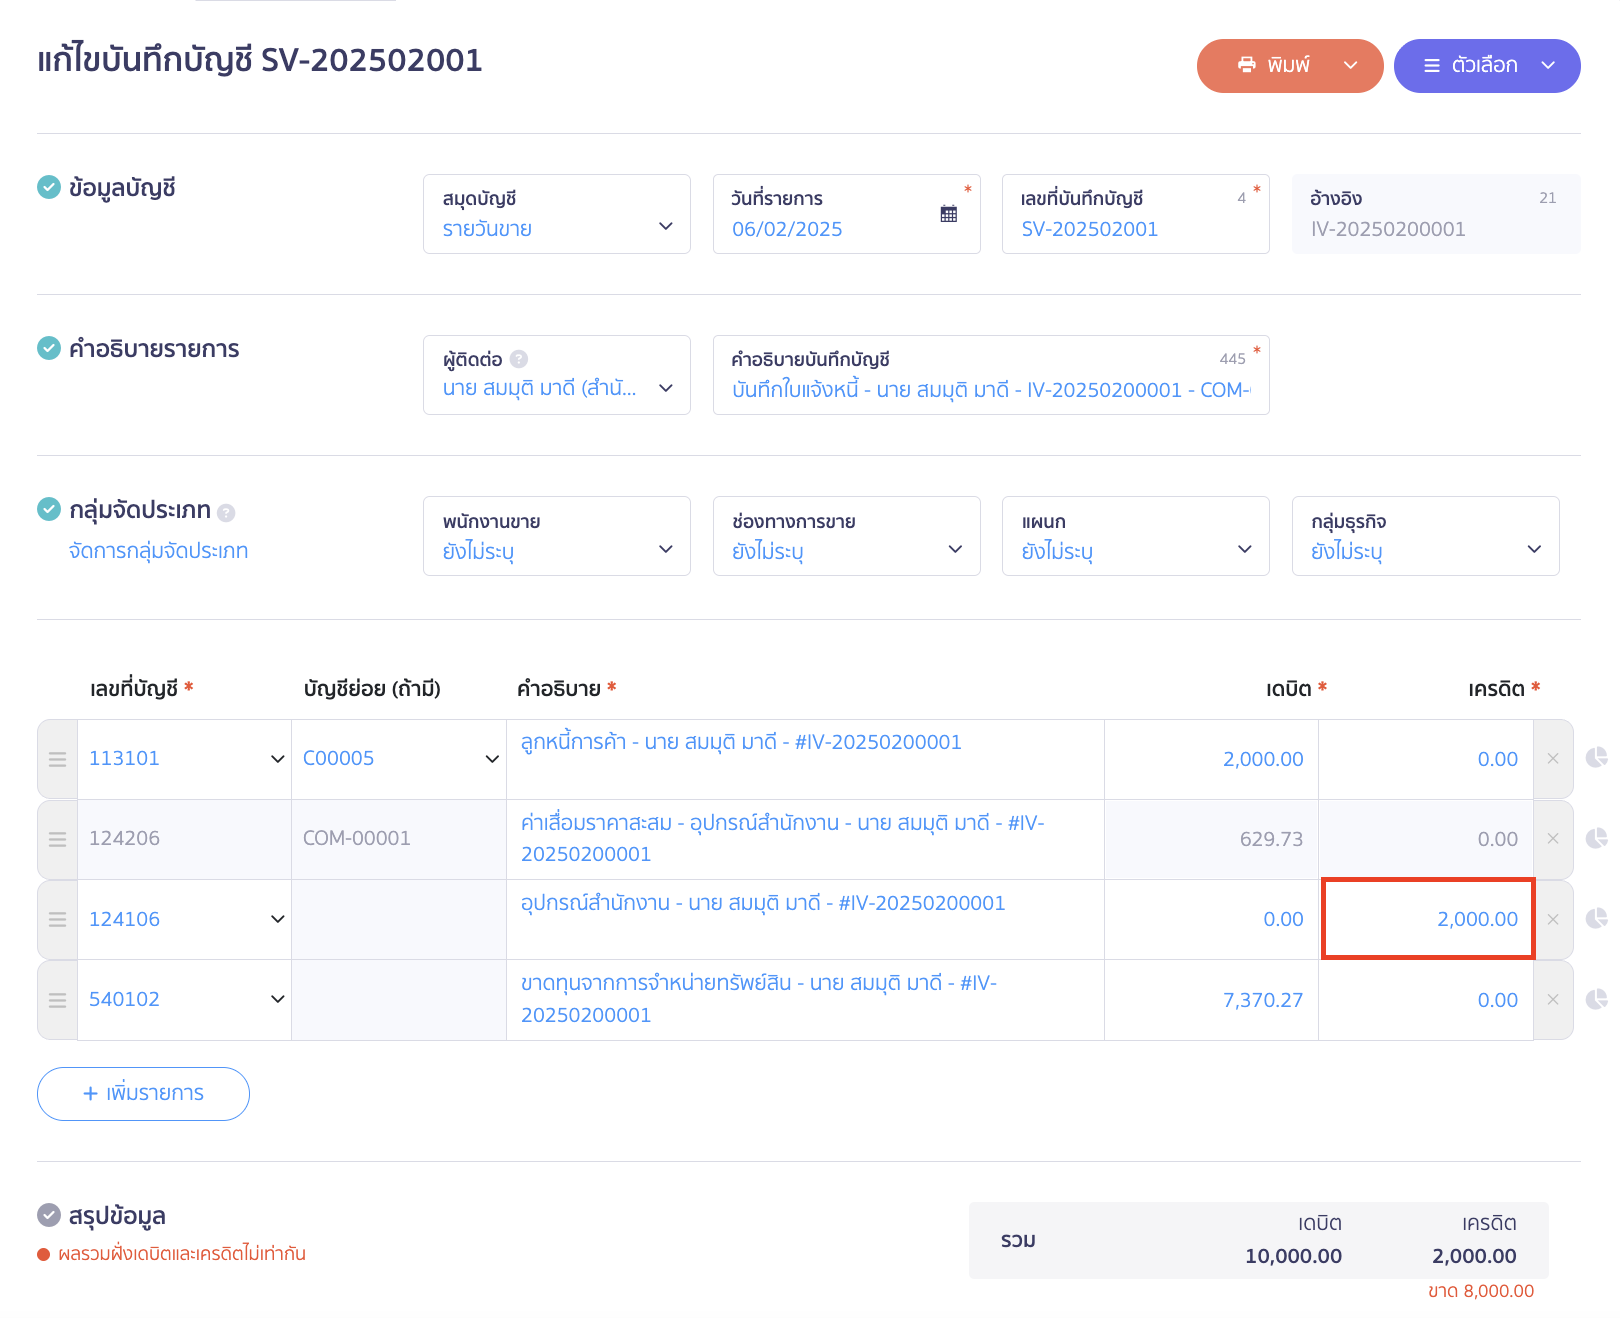Expand the พนักงานขาย dropdown
This screenshot has width=1620, height=1318.
click(556, 536)
